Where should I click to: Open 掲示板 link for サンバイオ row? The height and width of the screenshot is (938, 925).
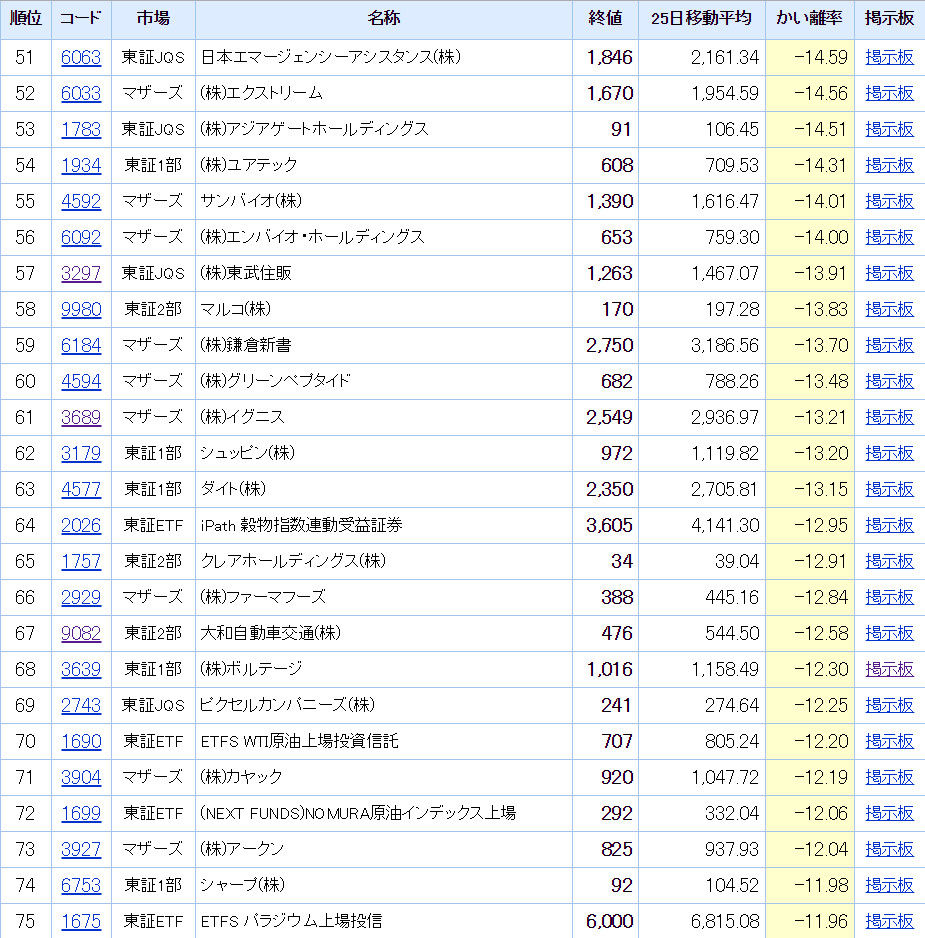(889, 201)
